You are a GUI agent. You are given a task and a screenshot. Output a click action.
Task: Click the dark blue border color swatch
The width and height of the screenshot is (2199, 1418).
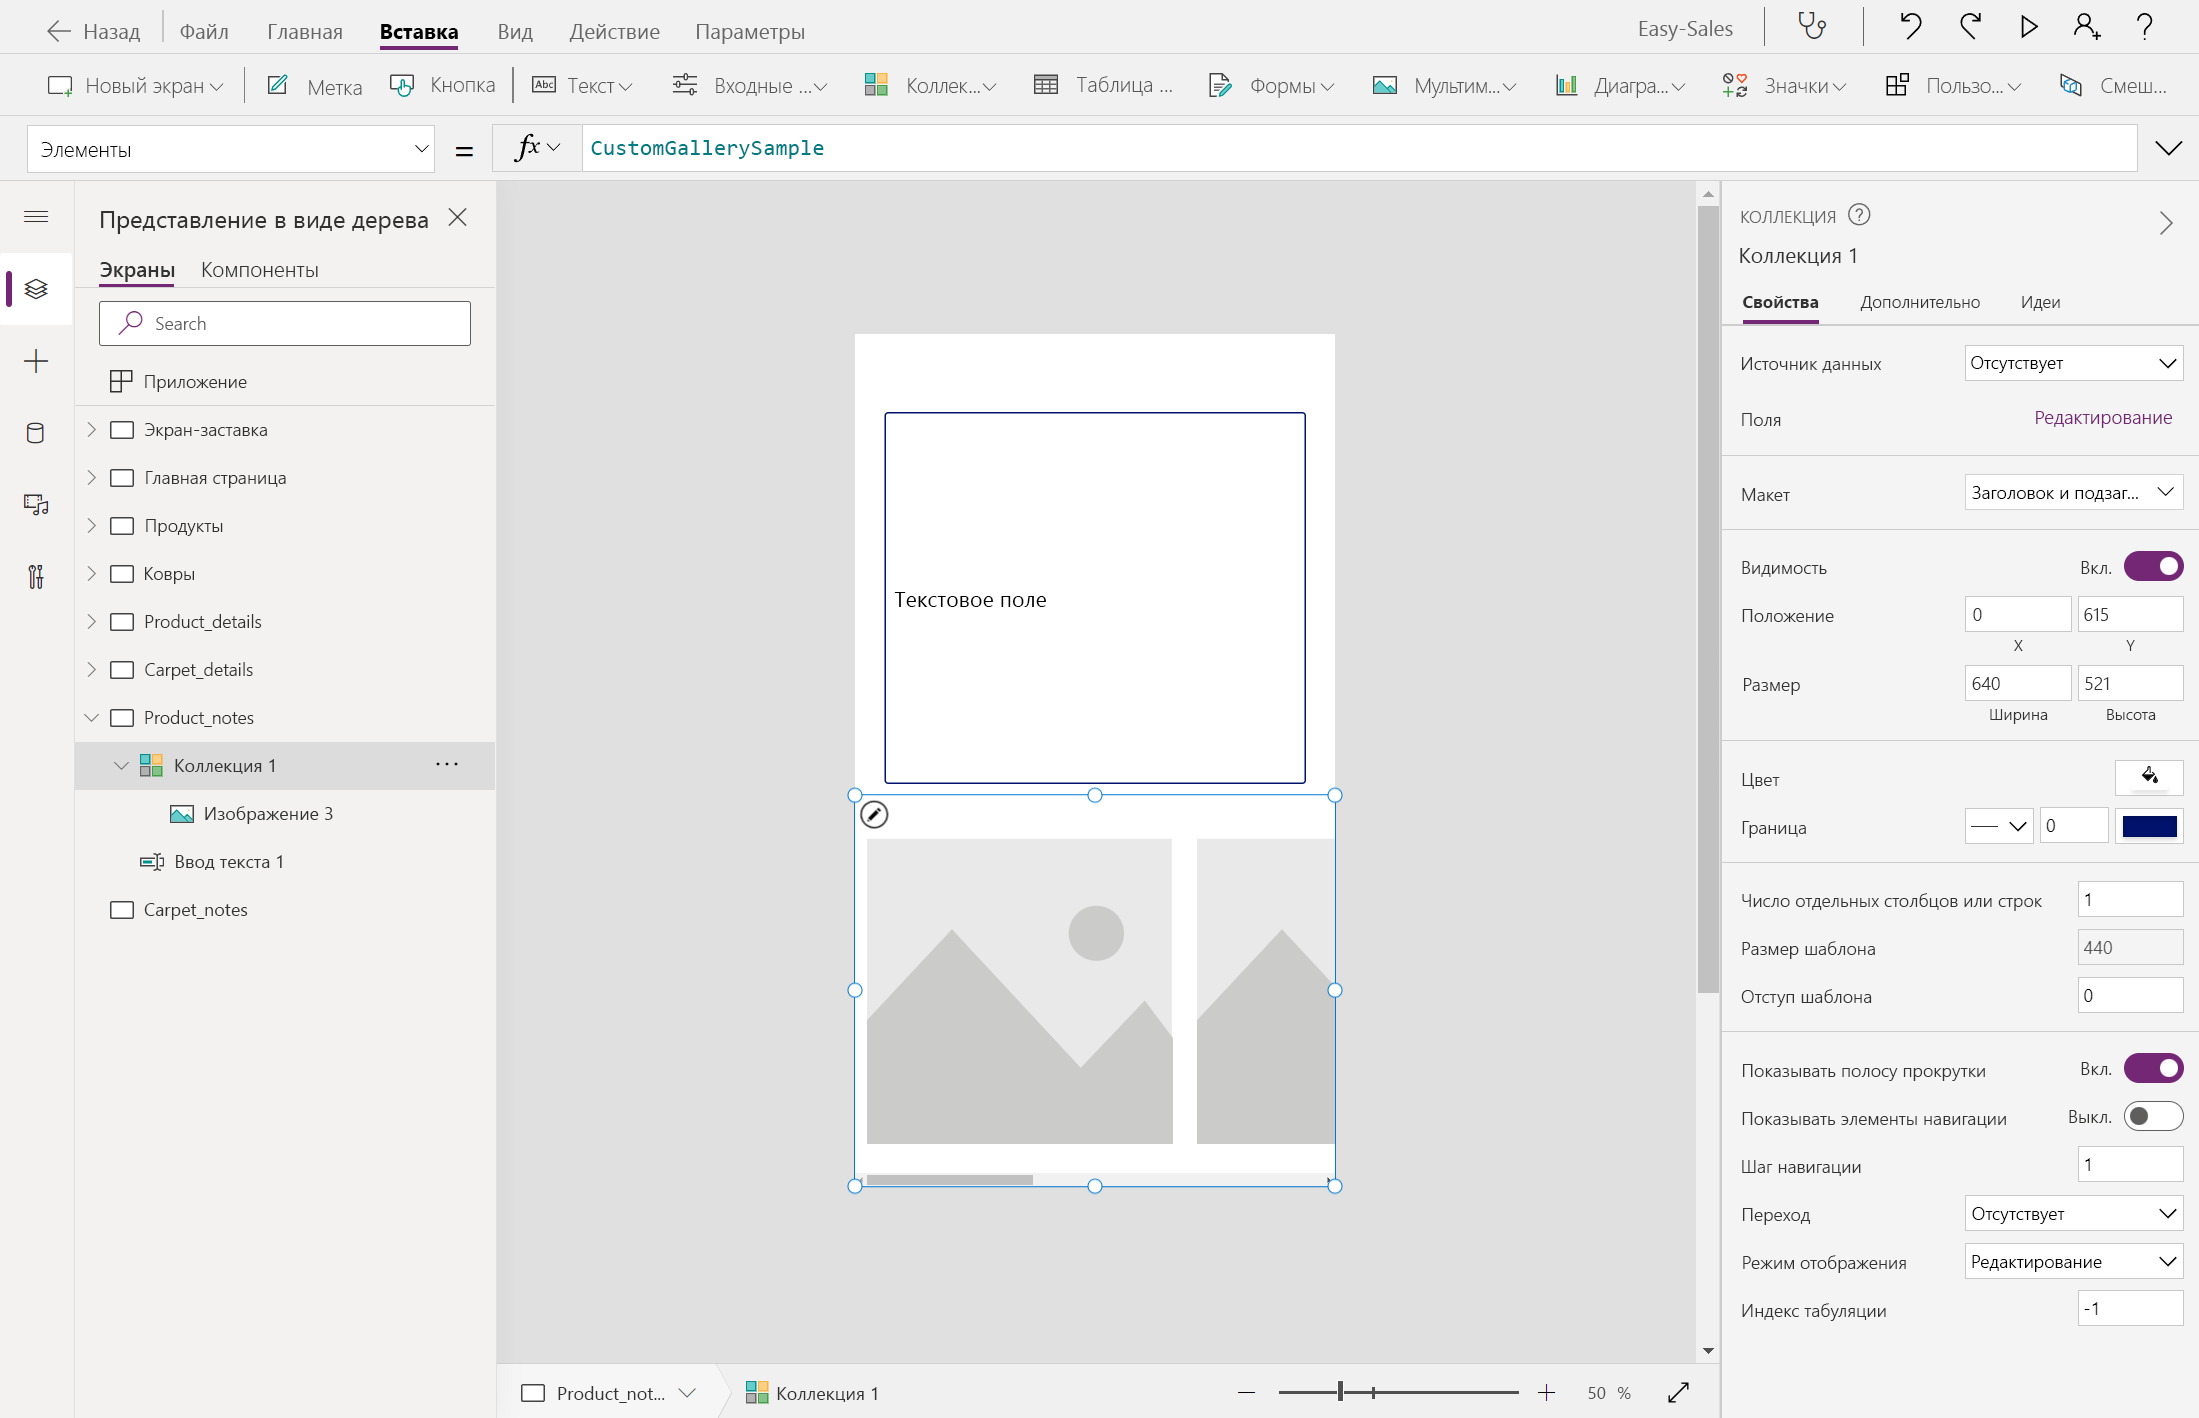point(2148,827)
